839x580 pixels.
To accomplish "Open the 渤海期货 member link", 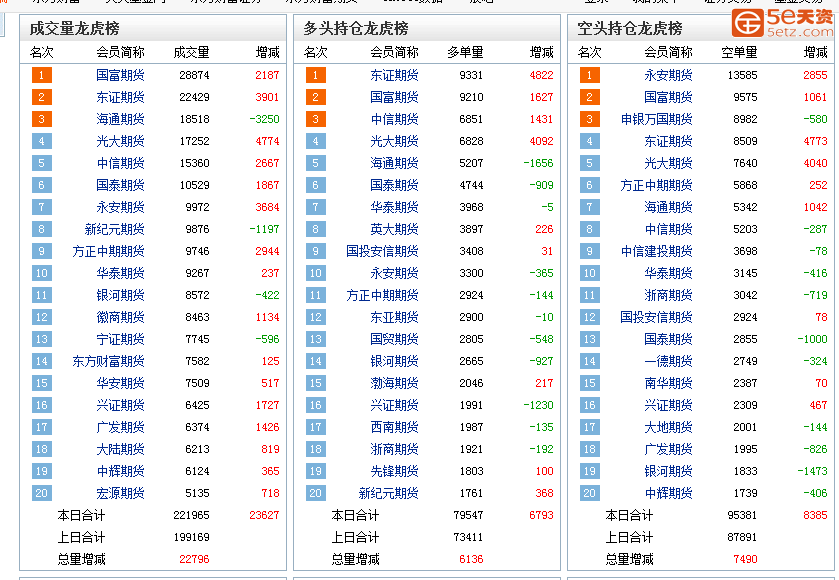I will pos(394,383).
